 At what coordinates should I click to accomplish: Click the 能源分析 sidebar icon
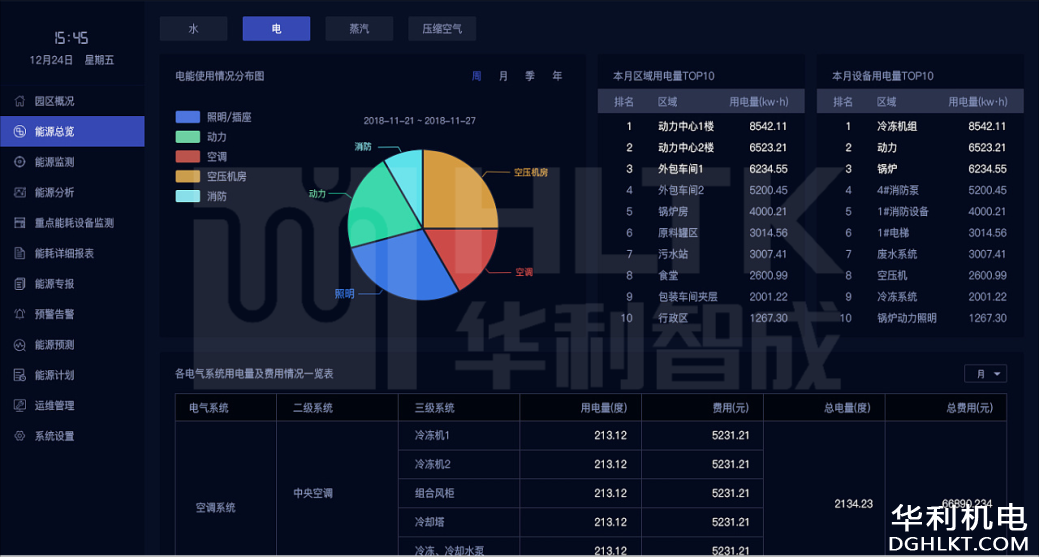point(20,192)
